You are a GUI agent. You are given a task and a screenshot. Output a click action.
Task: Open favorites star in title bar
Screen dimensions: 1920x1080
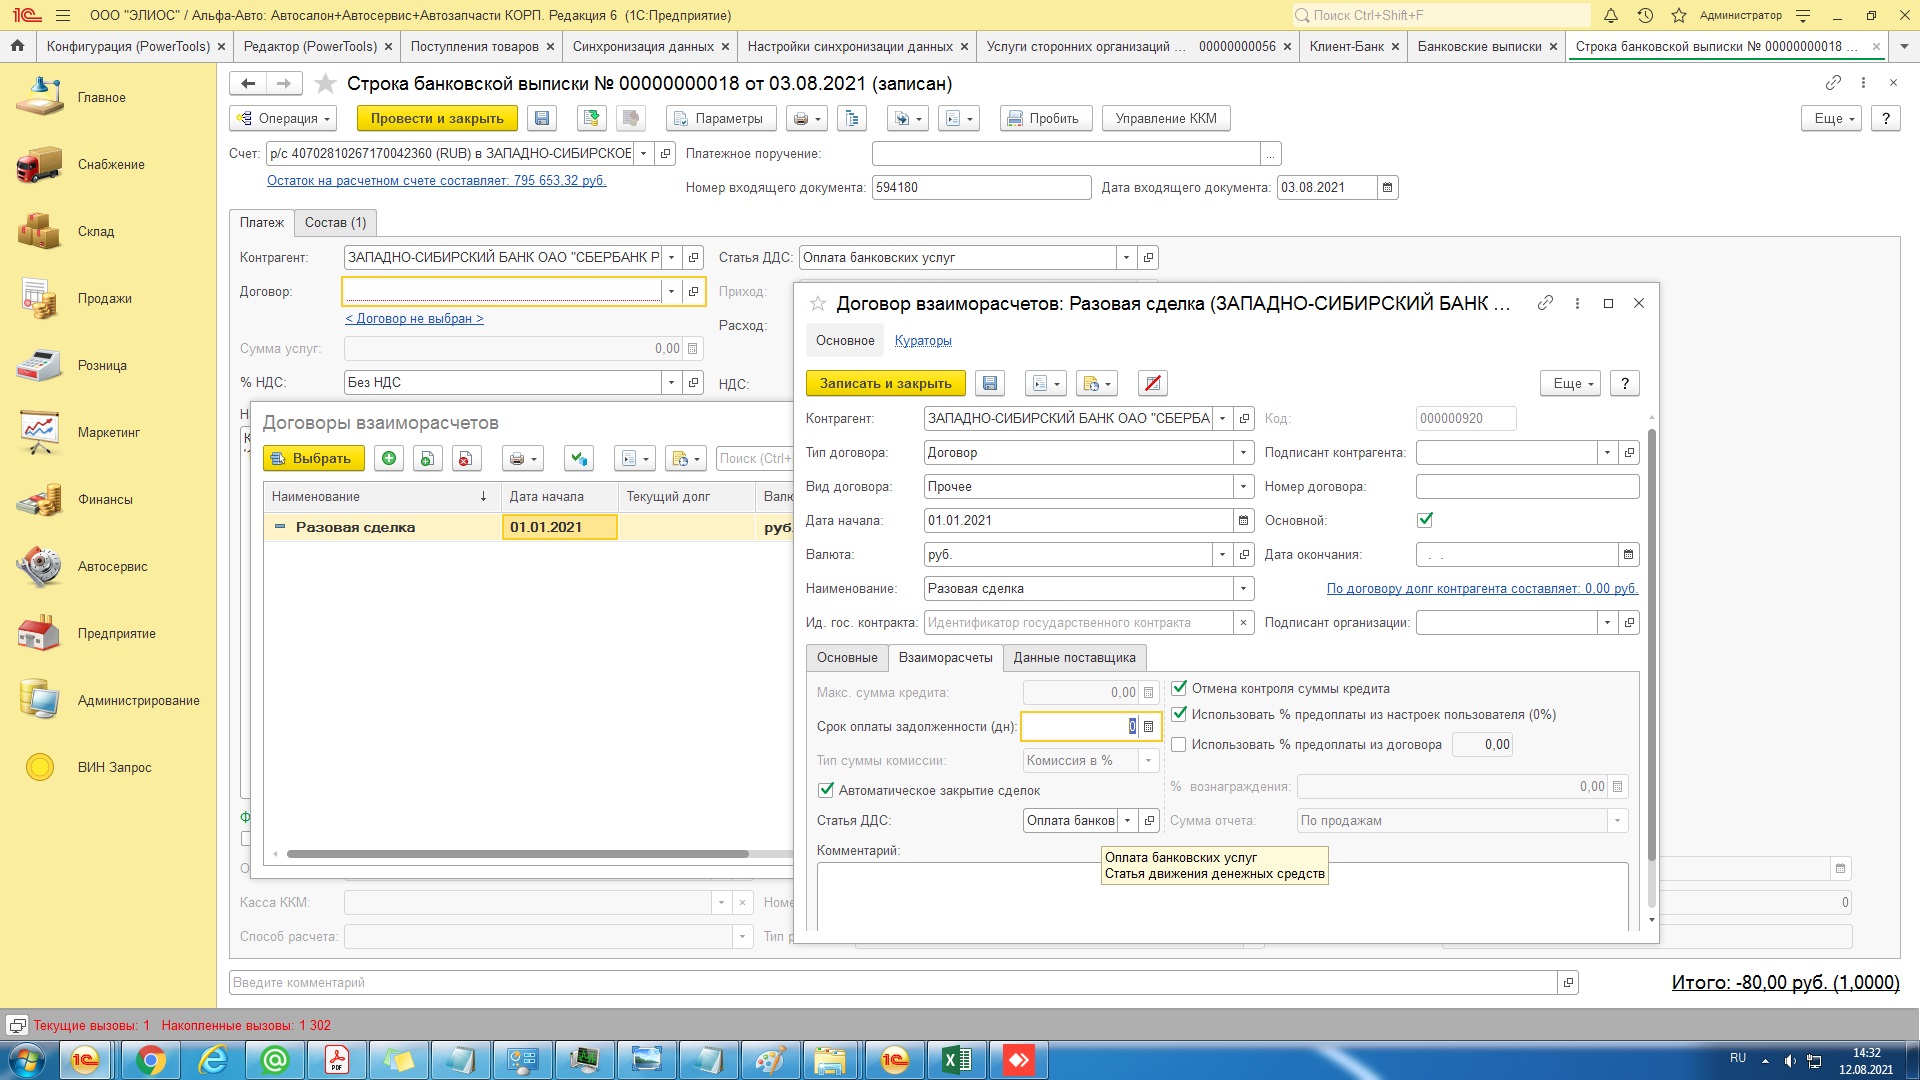point(1679,16)
